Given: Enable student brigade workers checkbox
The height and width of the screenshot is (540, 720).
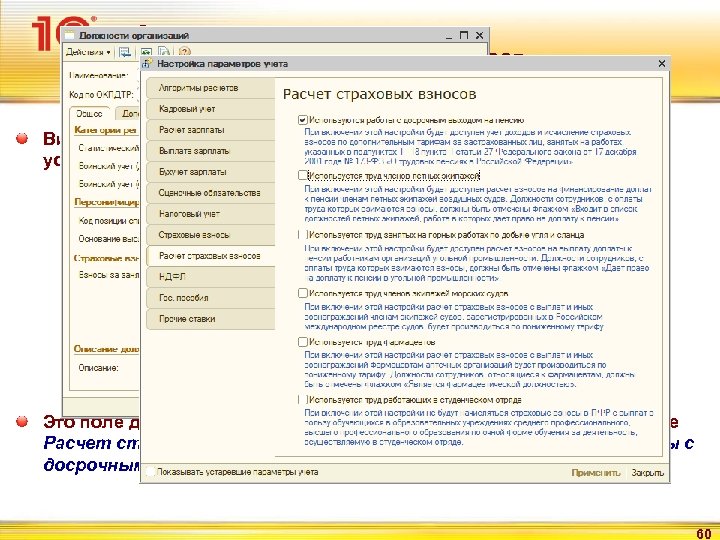Looking at the screenshot, I should coord(302,399).
